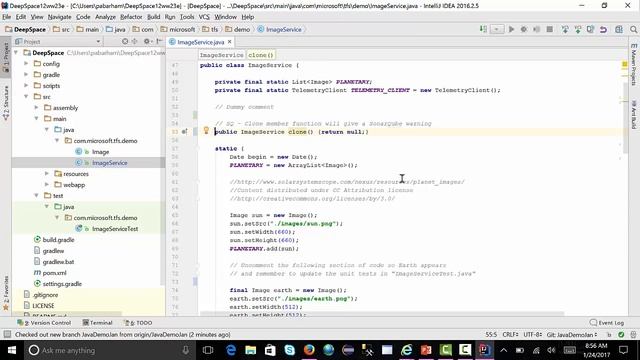The image size is (640, 360).
Task: Open the Refactor menu
Action: [x=131, y=17]
